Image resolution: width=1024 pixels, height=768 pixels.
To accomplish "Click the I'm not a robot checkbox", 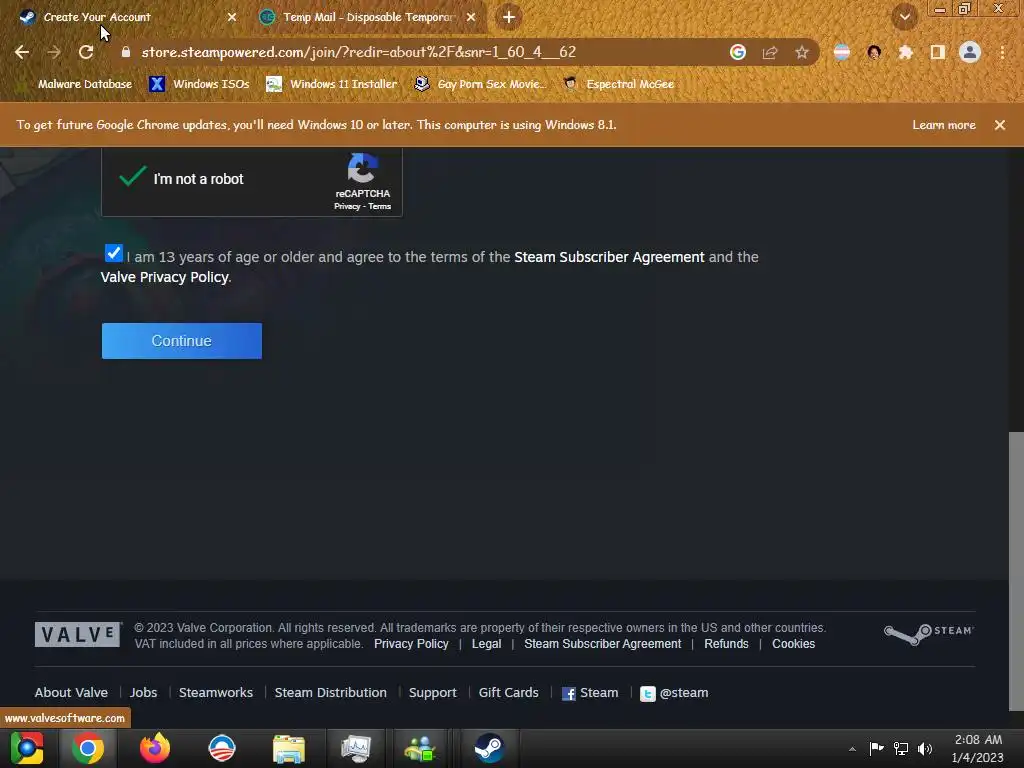I will [x=133, y=178].
